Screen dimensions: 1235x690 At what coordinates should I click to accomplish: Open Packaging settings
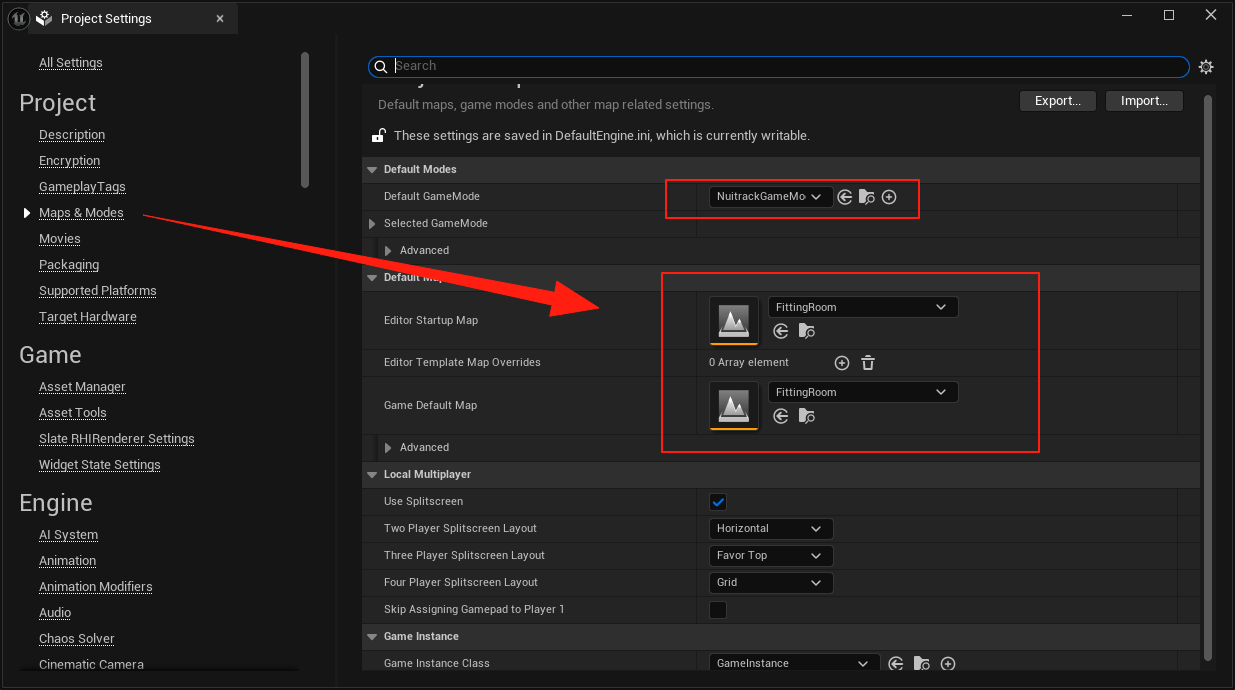click(x=69, y=265)
